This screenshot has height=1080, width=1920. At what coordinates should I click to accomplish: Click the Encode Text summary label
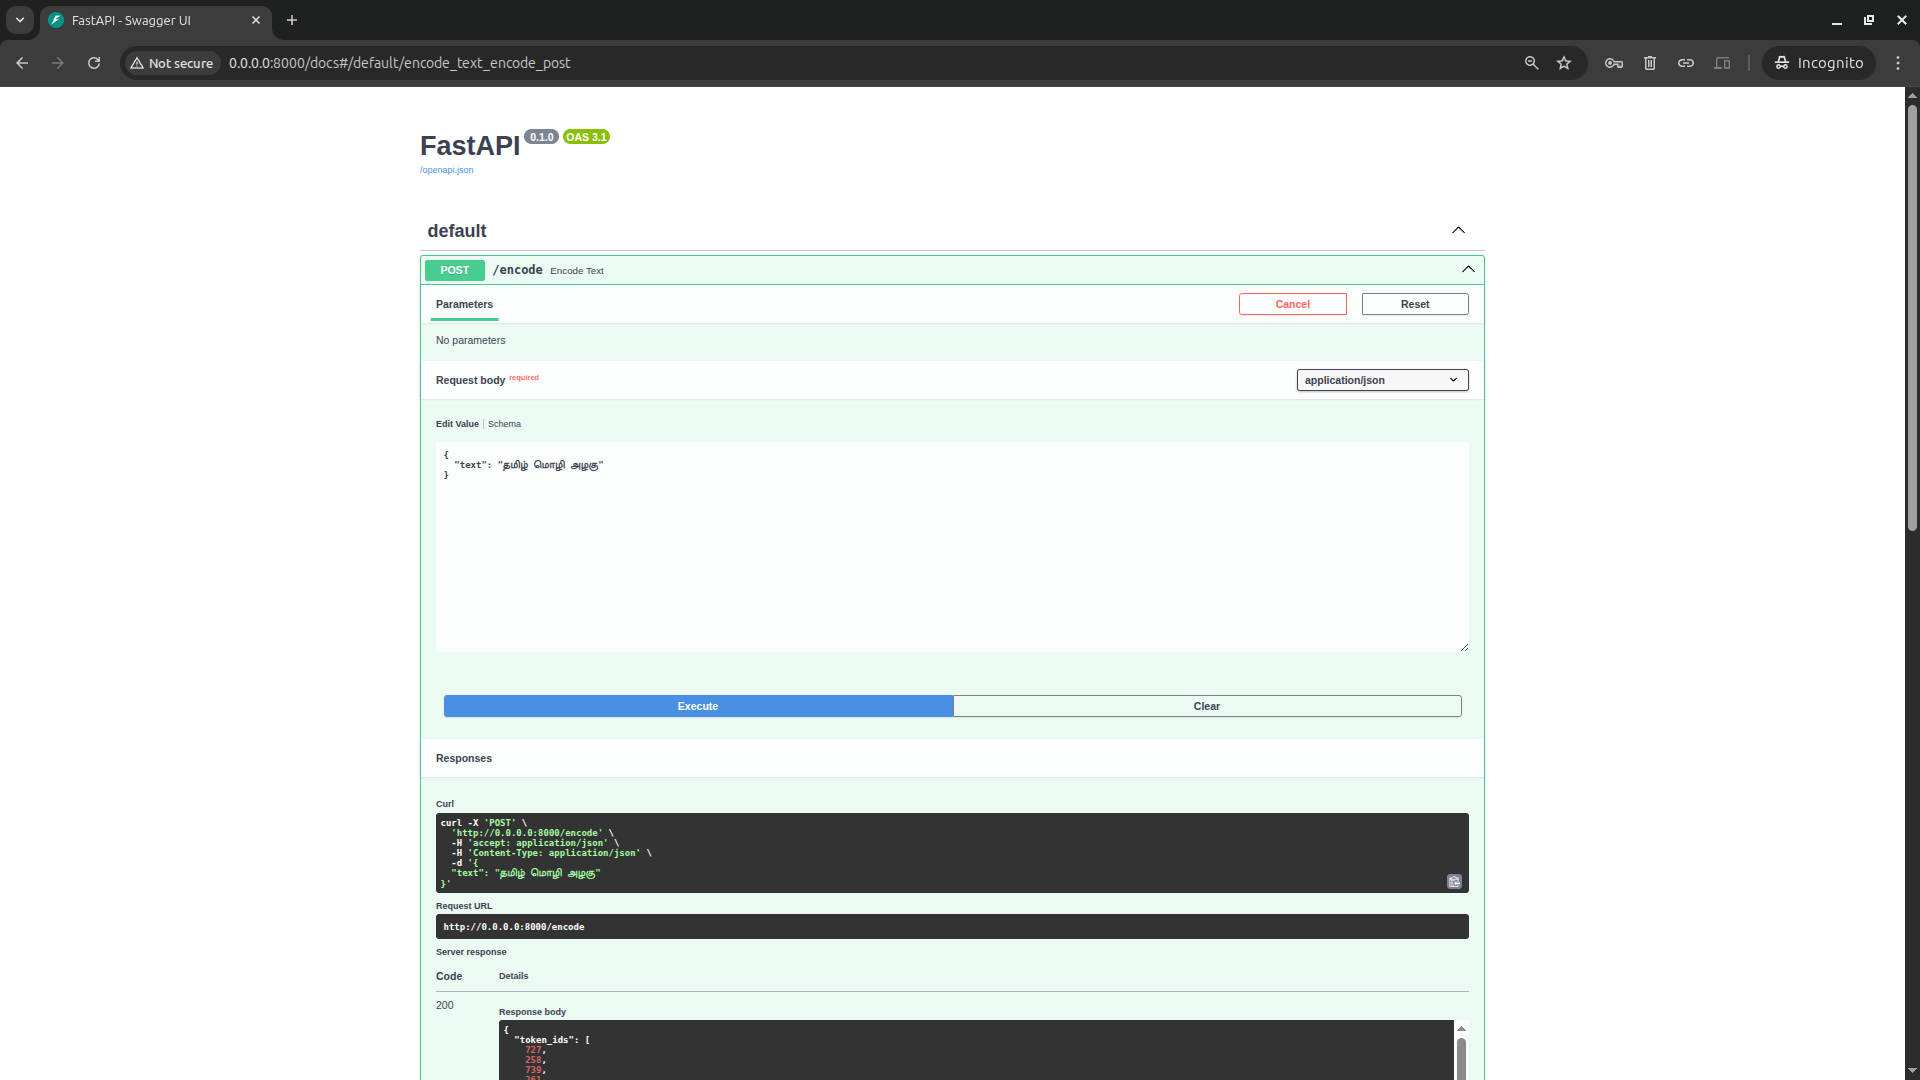[577, 271]
